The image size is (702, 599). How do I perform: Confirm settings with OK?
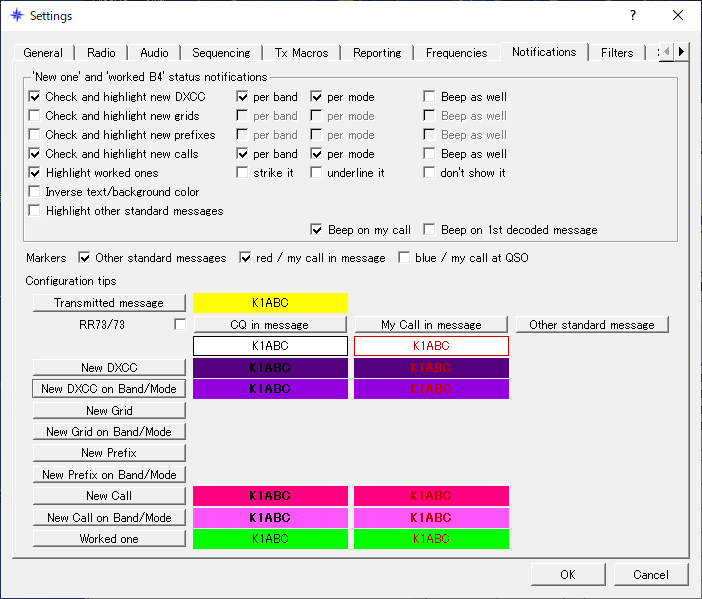(568, 574)
